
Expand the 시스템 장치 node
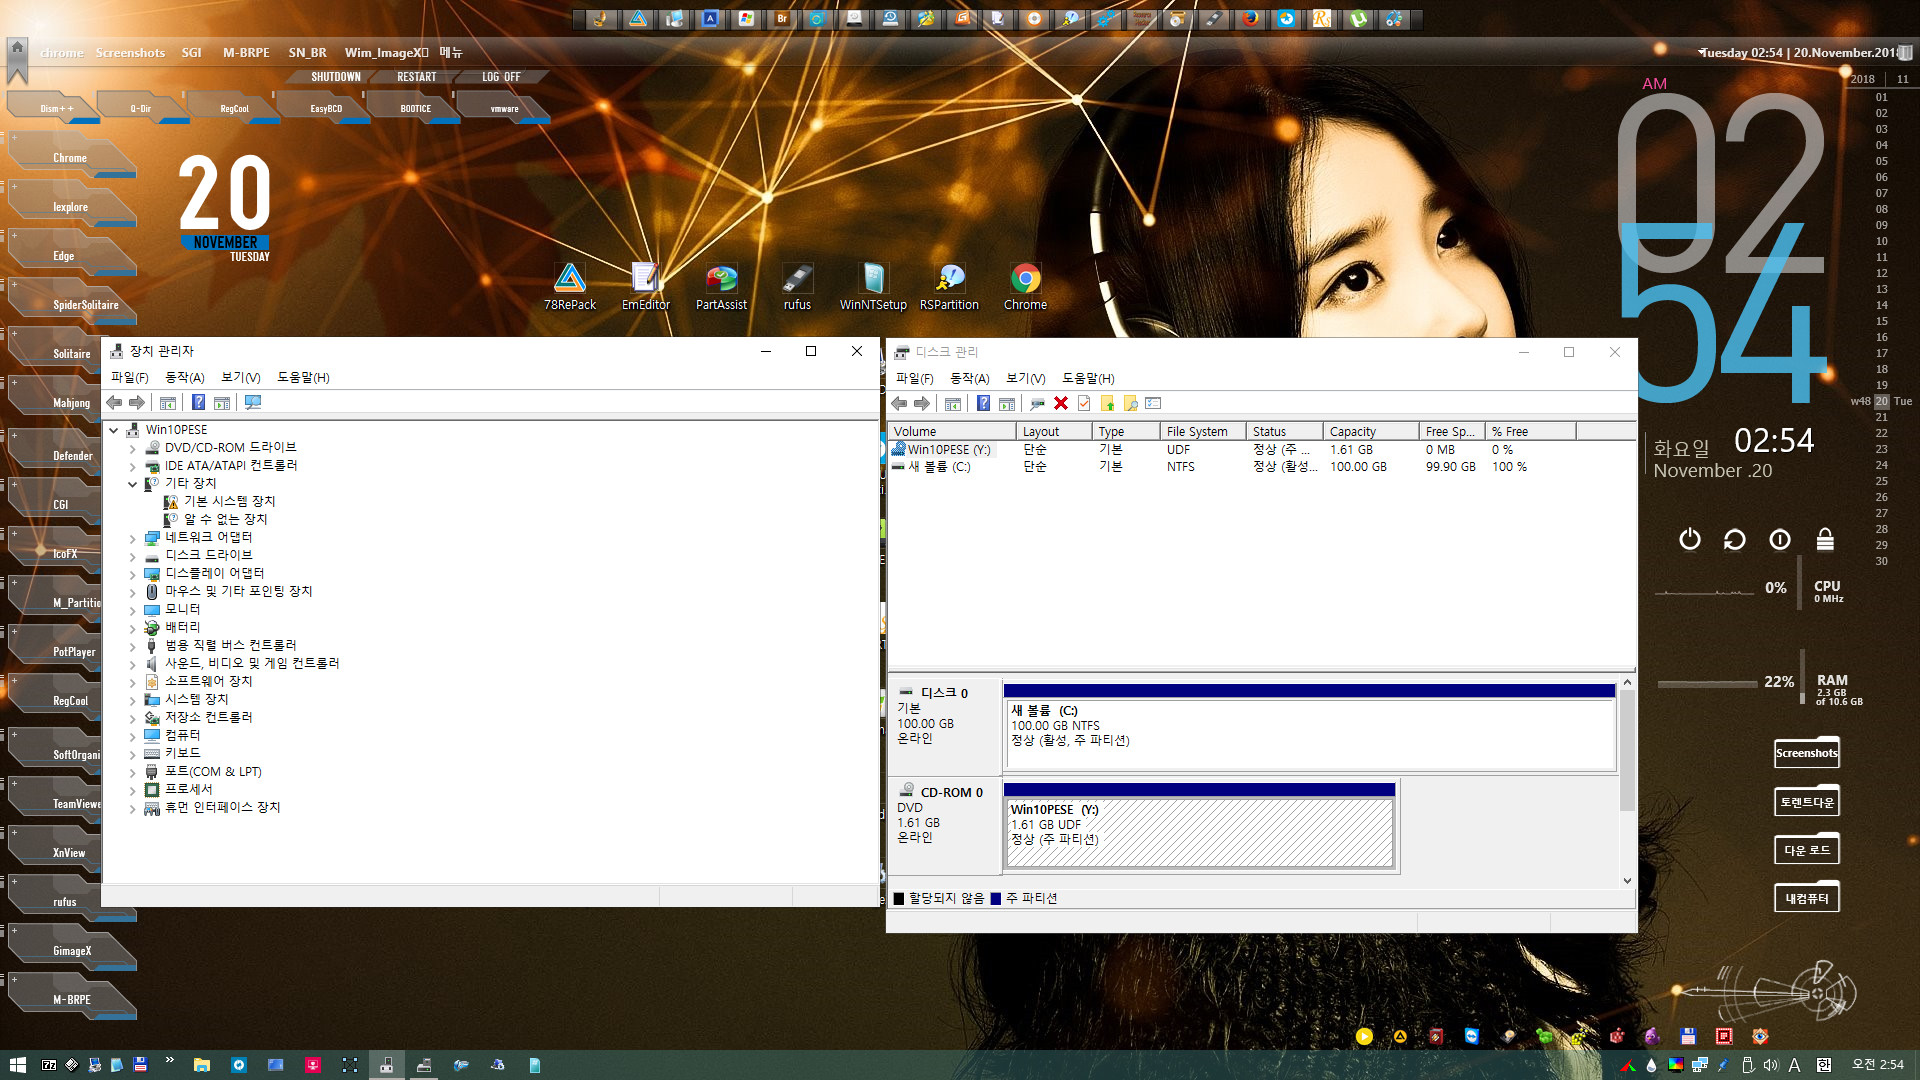(x=132, y=700)
